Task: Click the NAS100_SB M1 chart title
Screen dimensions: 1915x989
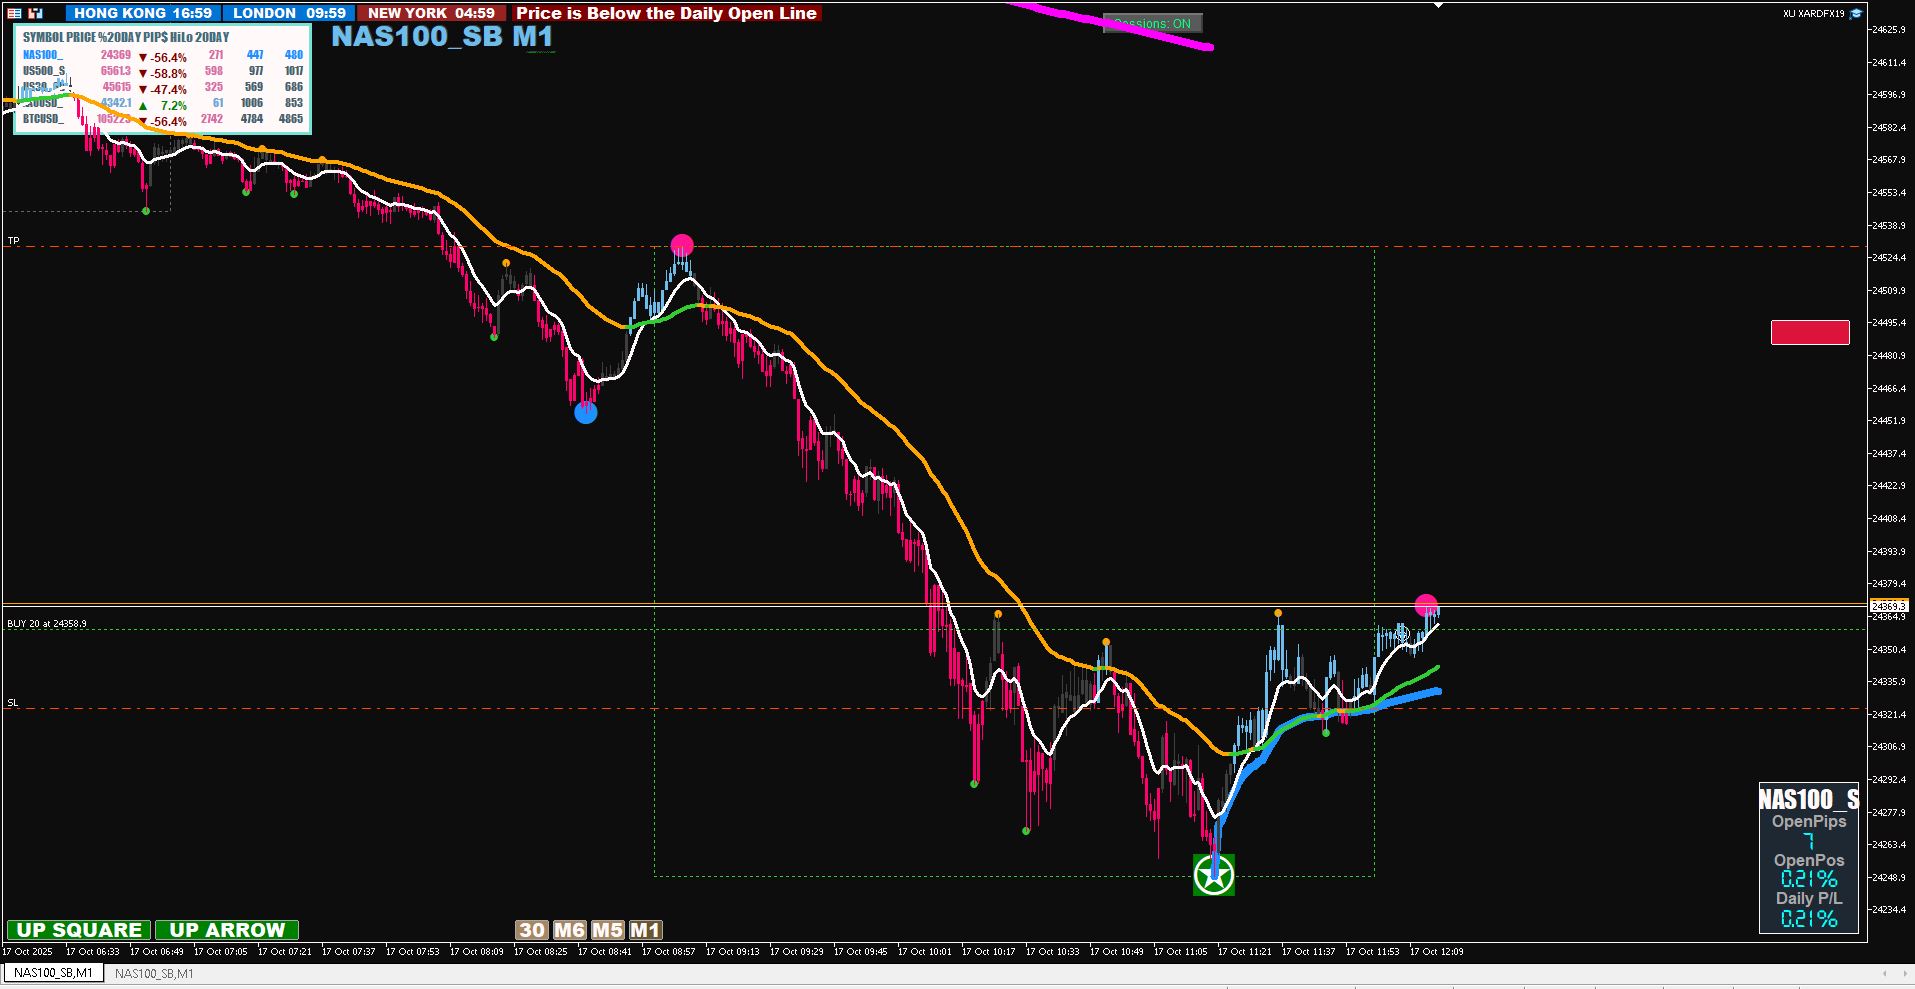Action: (x=442, y=36)
